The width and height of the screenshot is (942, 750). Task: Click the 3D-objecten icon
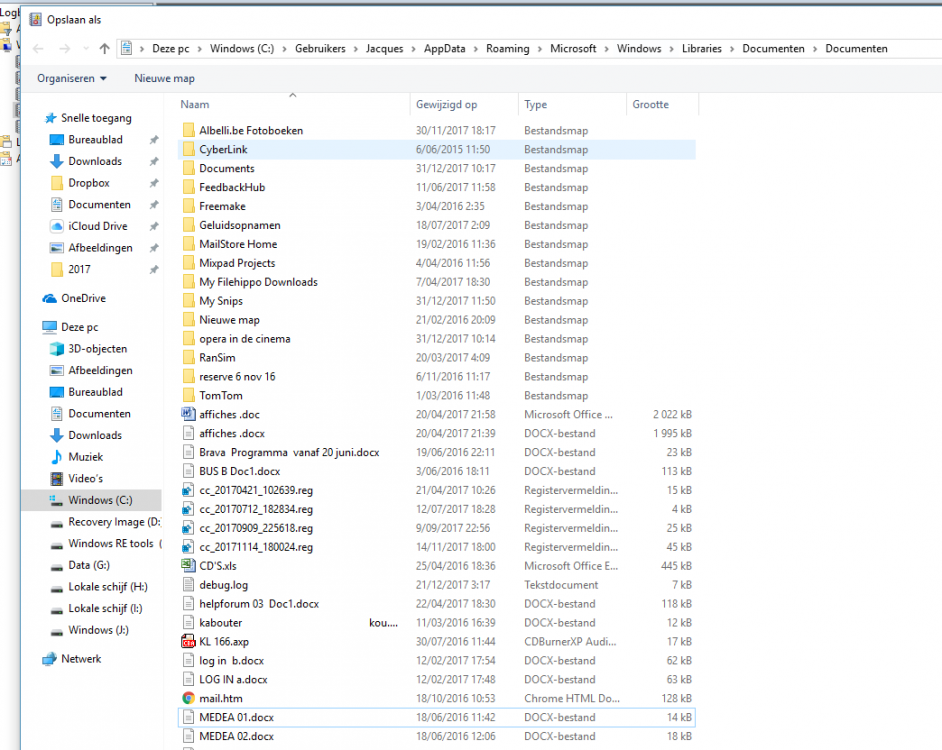57,349
